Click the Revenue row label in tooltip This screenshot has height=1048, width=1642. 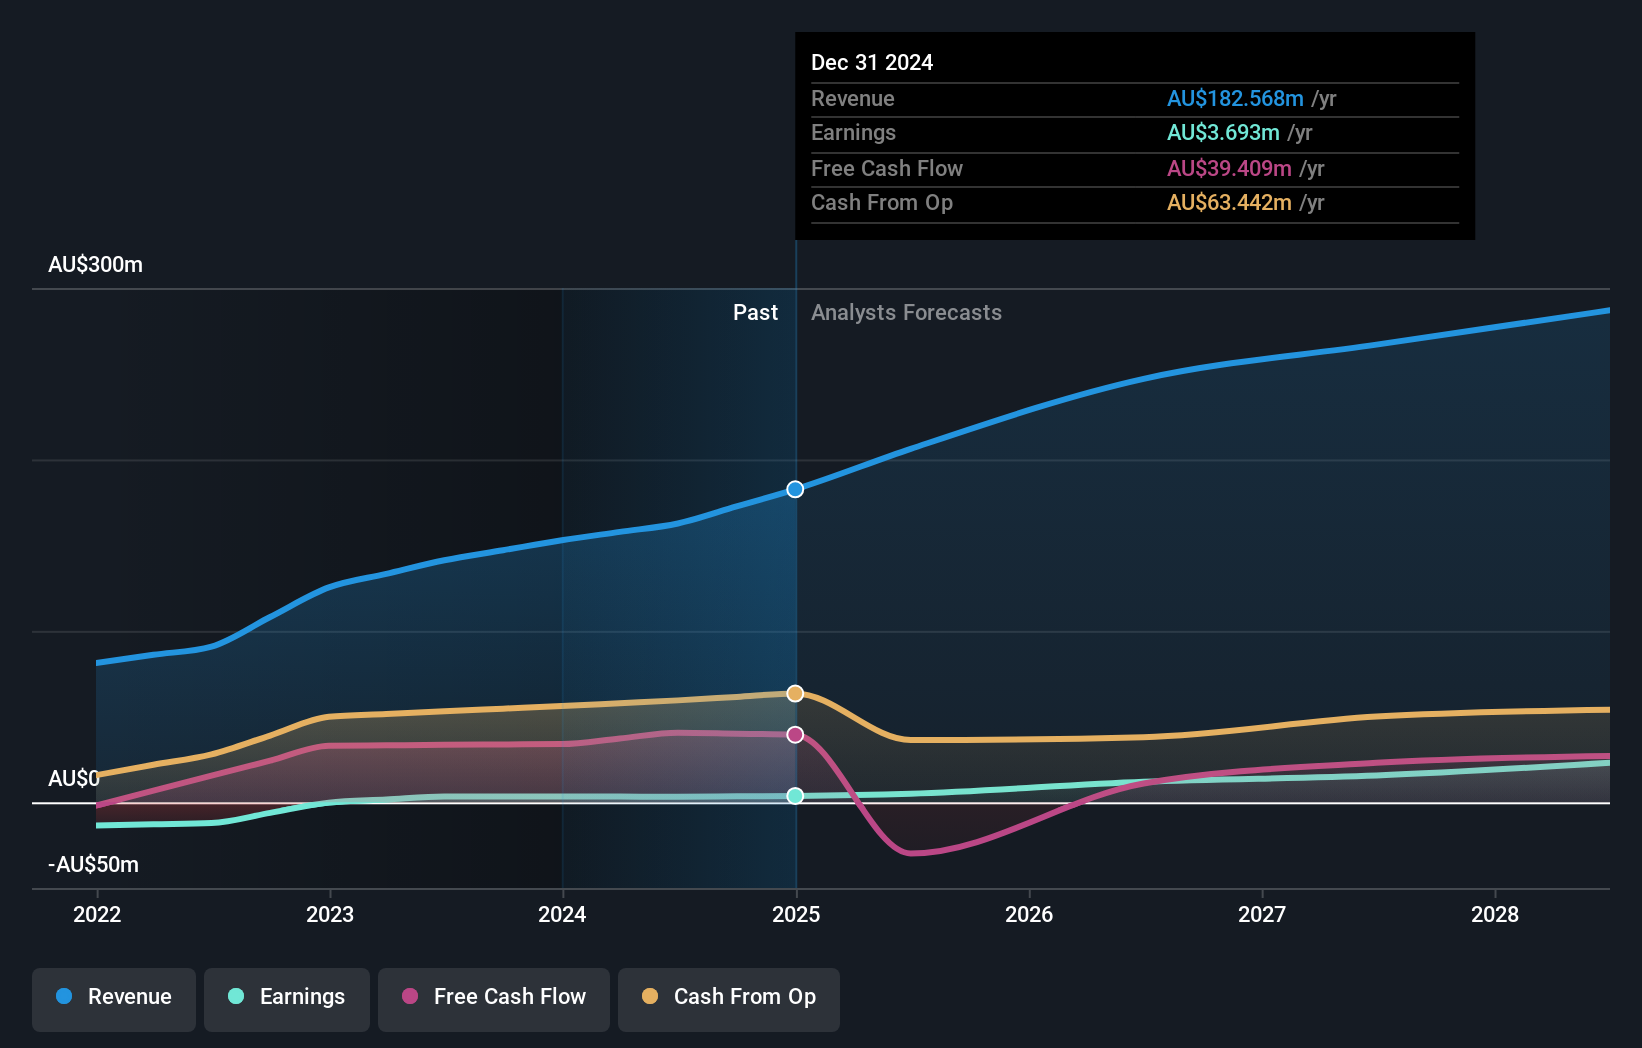pyautogui.click(x=853, y=99)
